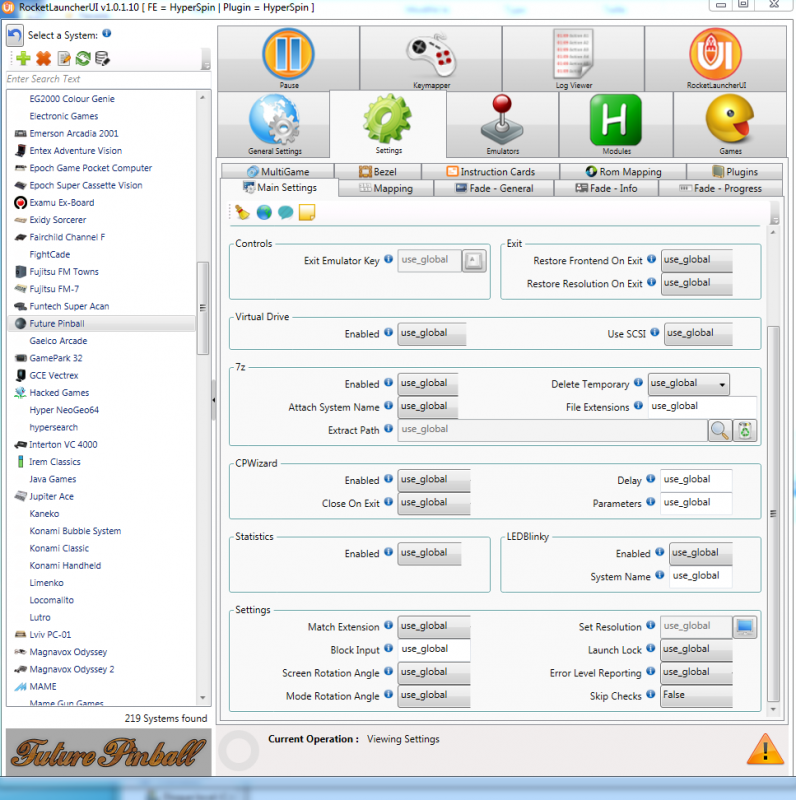The image size is (796, 800).
Task: Click info icon beside Select a System
Action: tap(107, 33)
